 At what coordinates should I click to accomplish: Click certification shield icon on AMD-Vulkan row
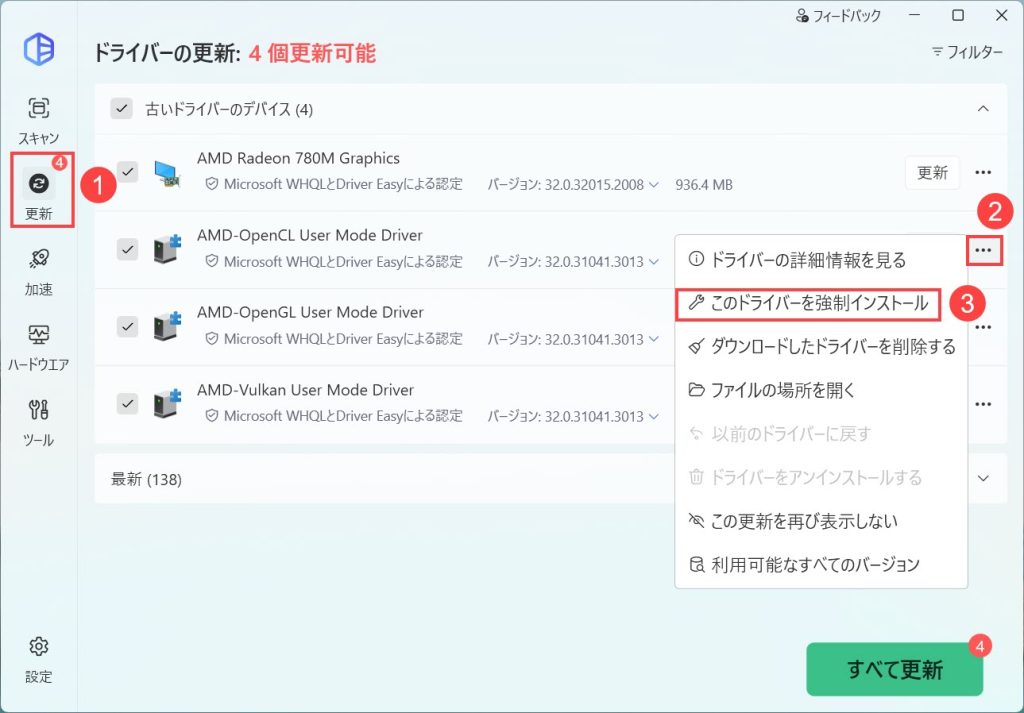pos(212,416)
